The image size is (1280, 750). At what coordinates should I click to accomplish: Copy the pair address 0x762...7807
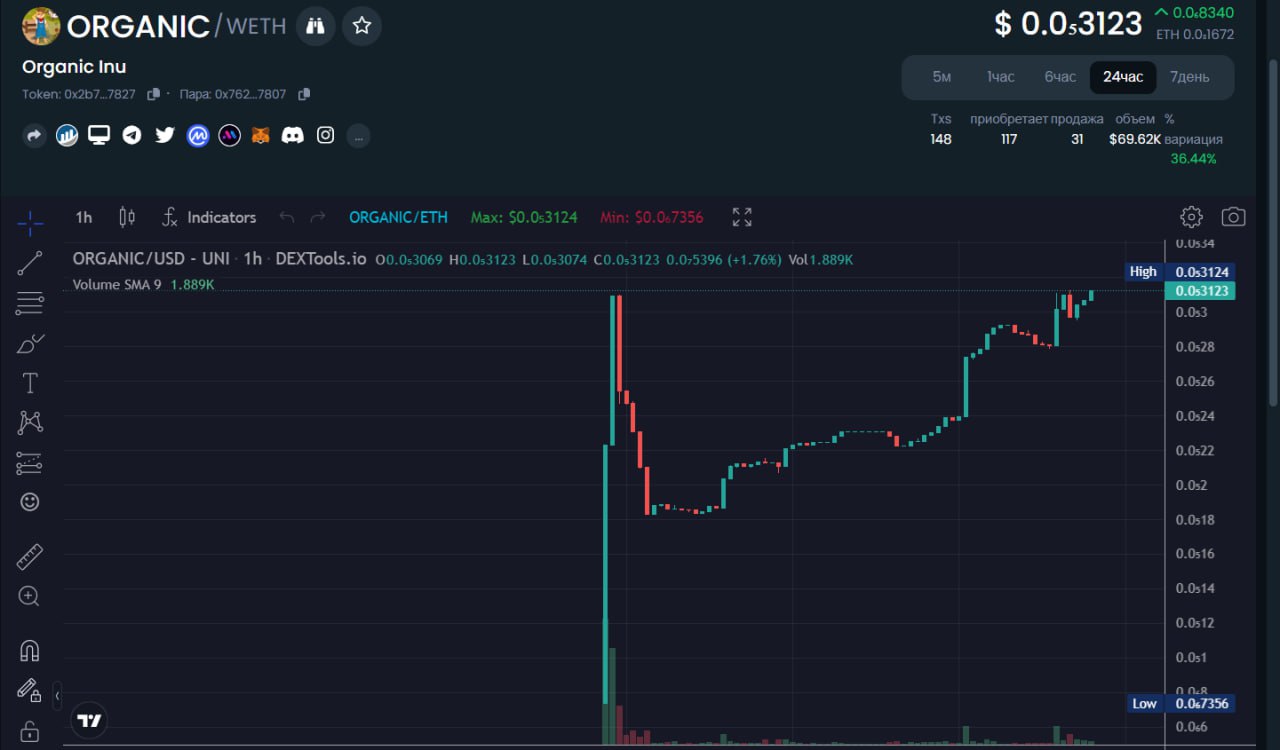304,94
